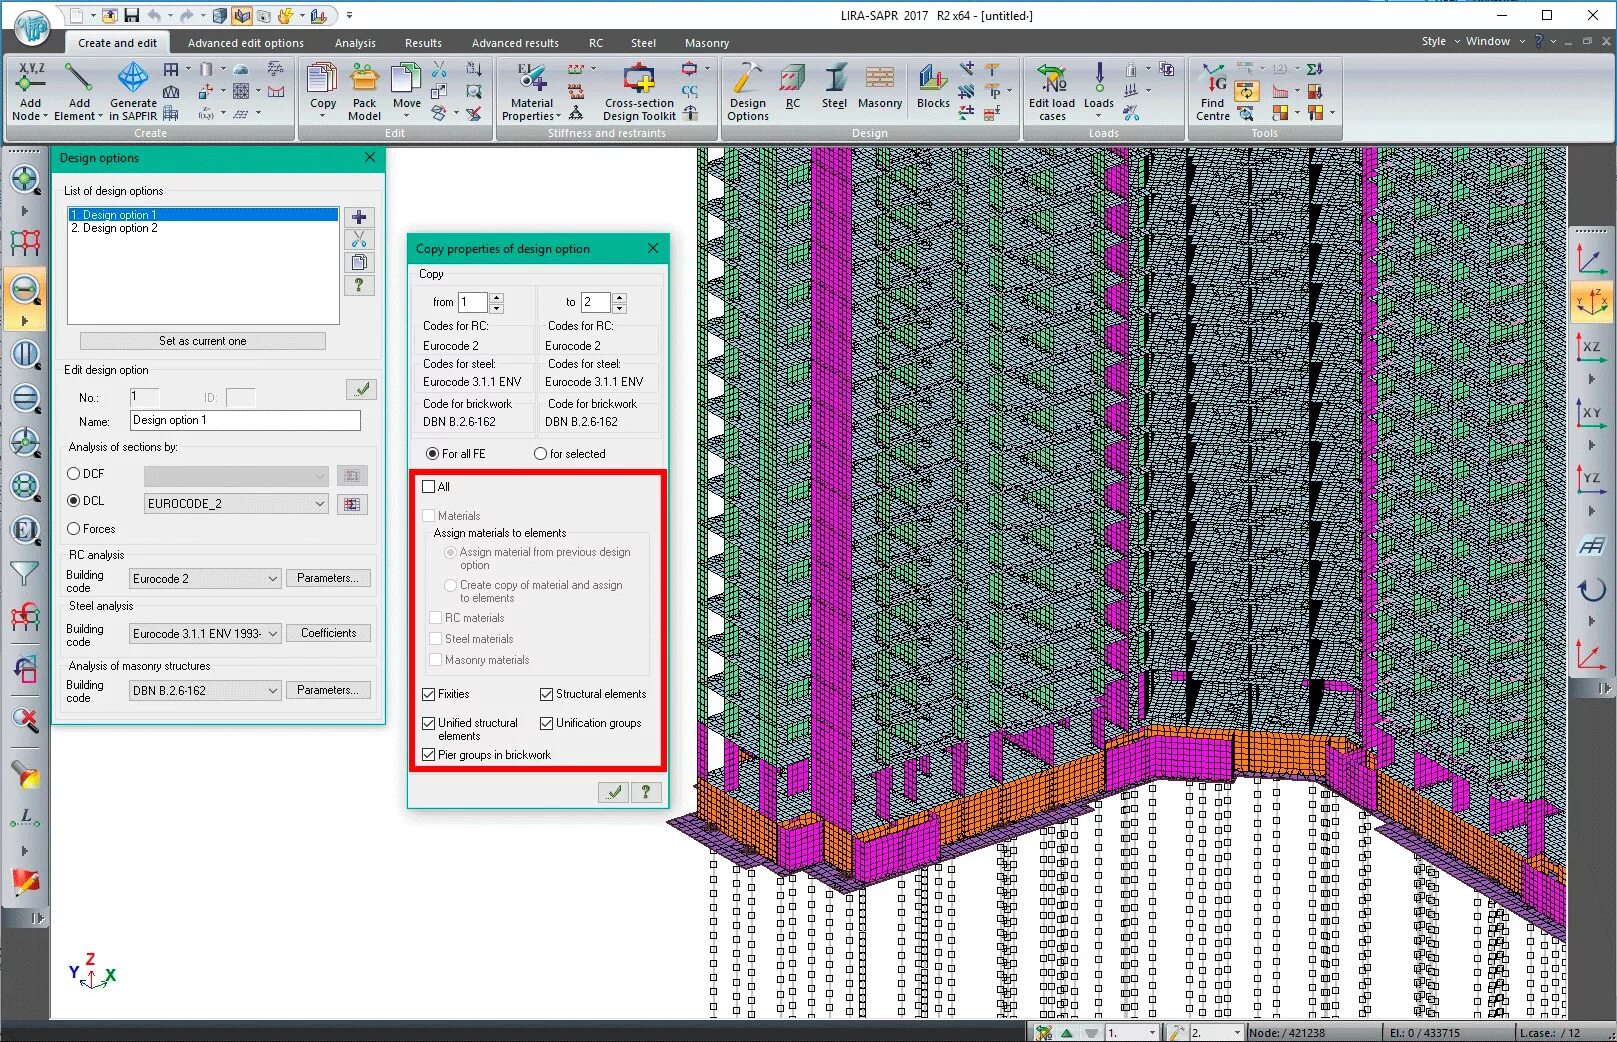The image size is (1617, 1042).
Task: Select the DCF radio button
Action: pyautogui.click(x=74, y=474)
